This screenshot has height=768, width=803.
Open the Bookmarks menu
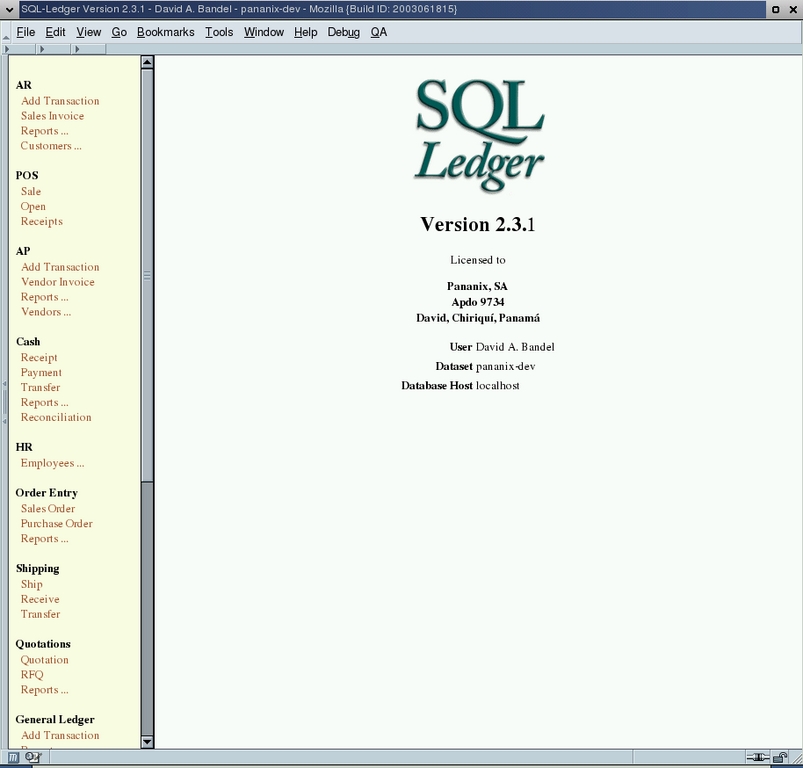[165, 32]
